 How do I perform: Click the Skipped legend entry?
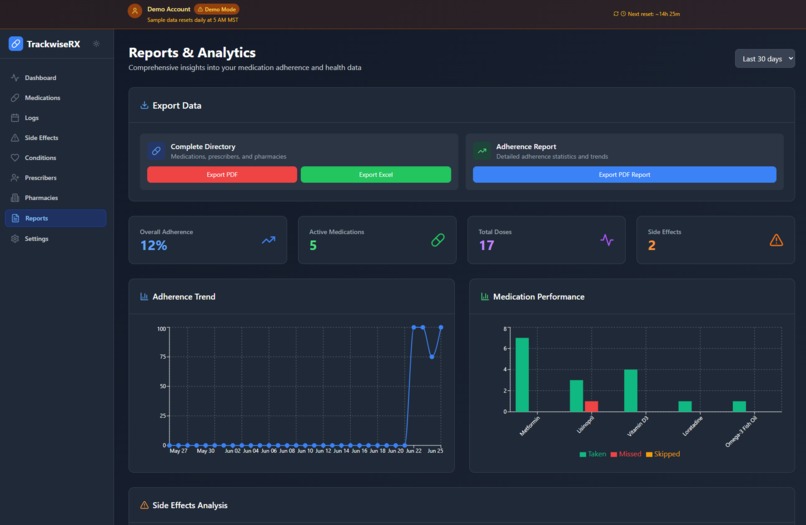coord(663,454)
